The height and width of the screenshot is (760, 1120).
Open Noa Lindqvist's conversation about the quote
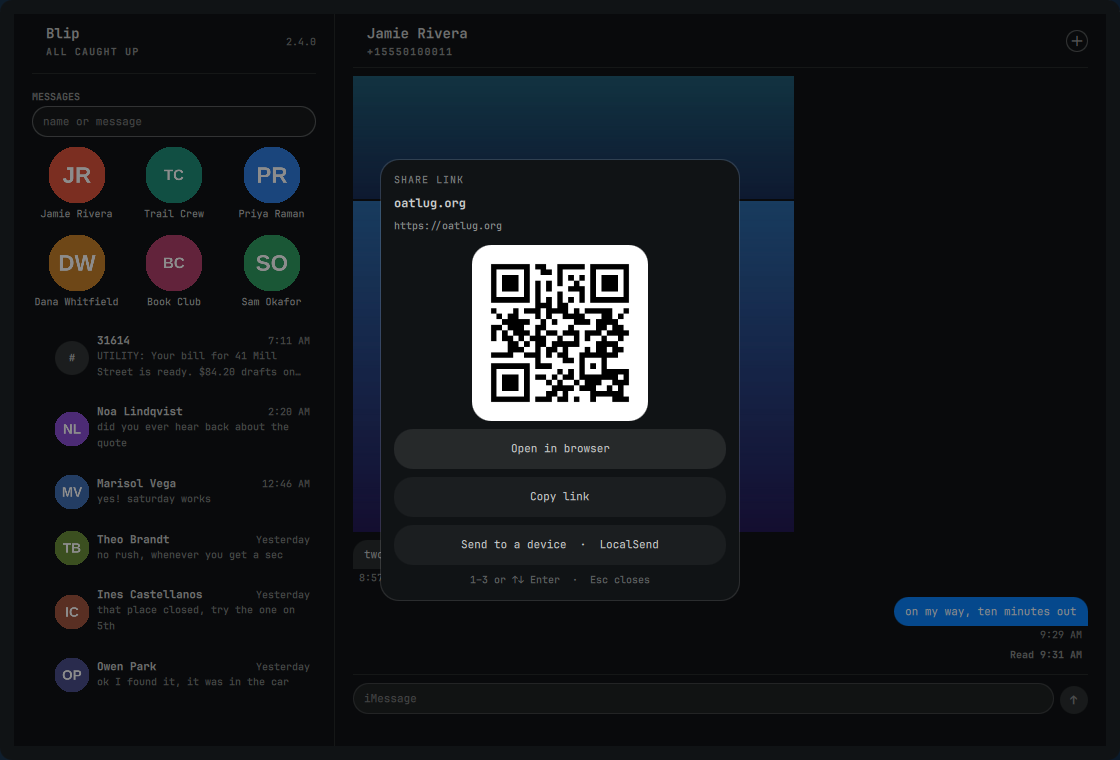click(174, 427)
